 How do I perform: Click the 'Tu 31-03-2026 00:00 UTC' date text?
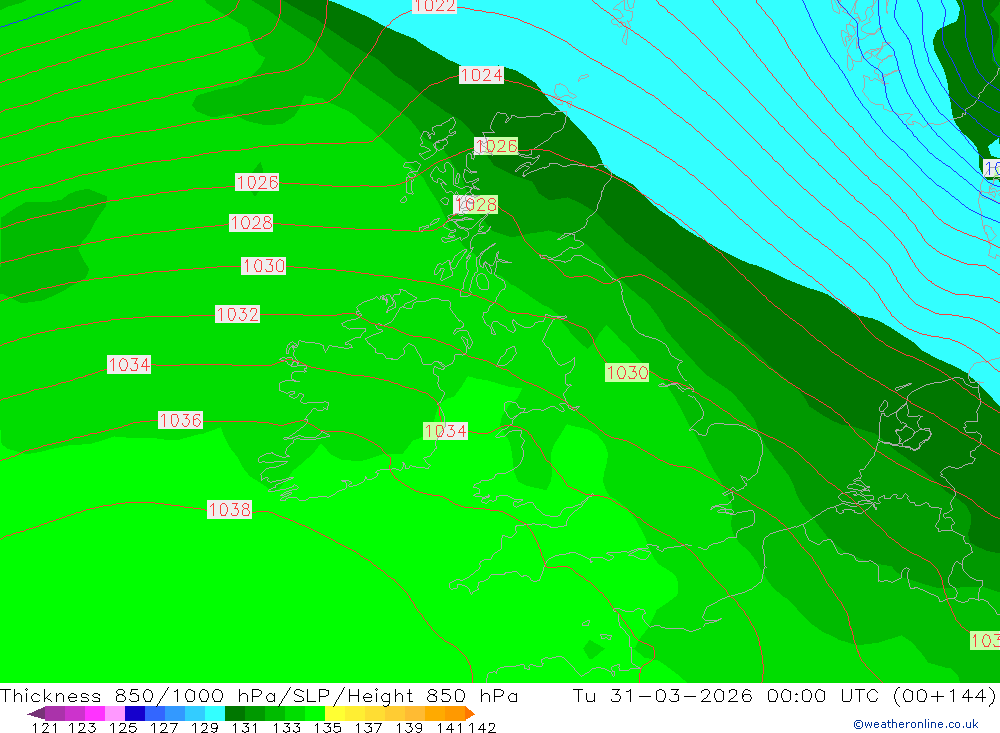pos(728,695)
